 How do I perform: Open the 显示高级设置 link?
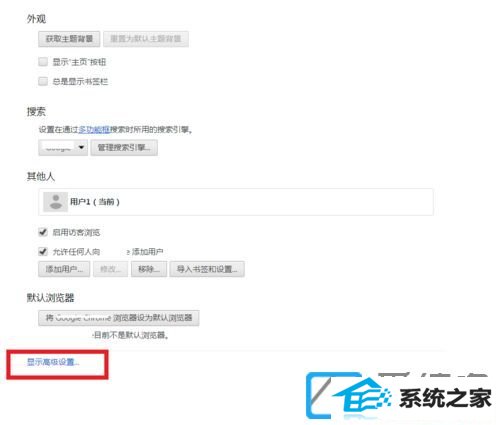pos(53,362)
